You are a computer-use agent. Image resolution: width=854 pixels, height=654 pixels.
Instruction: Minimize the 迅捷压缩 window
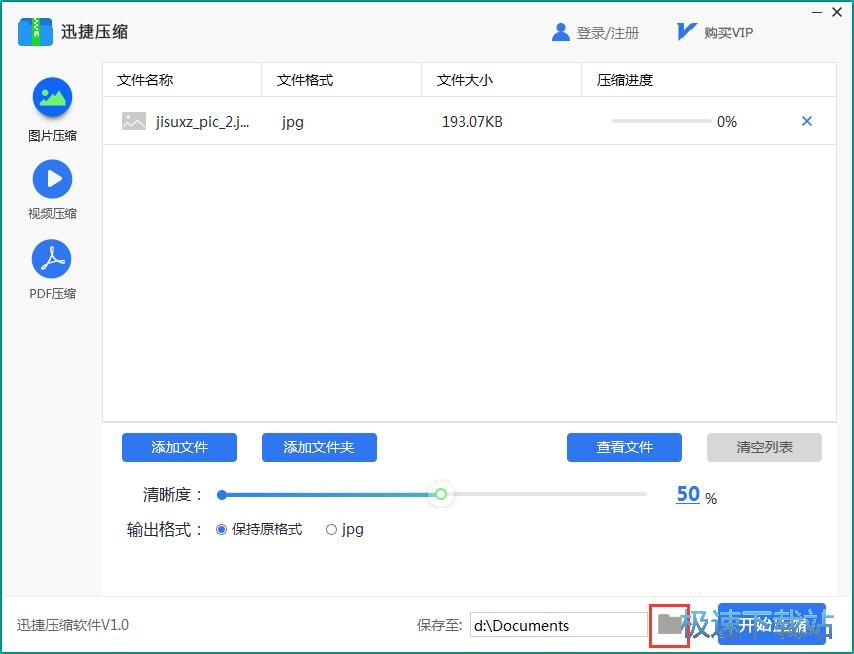coord(817,12)
